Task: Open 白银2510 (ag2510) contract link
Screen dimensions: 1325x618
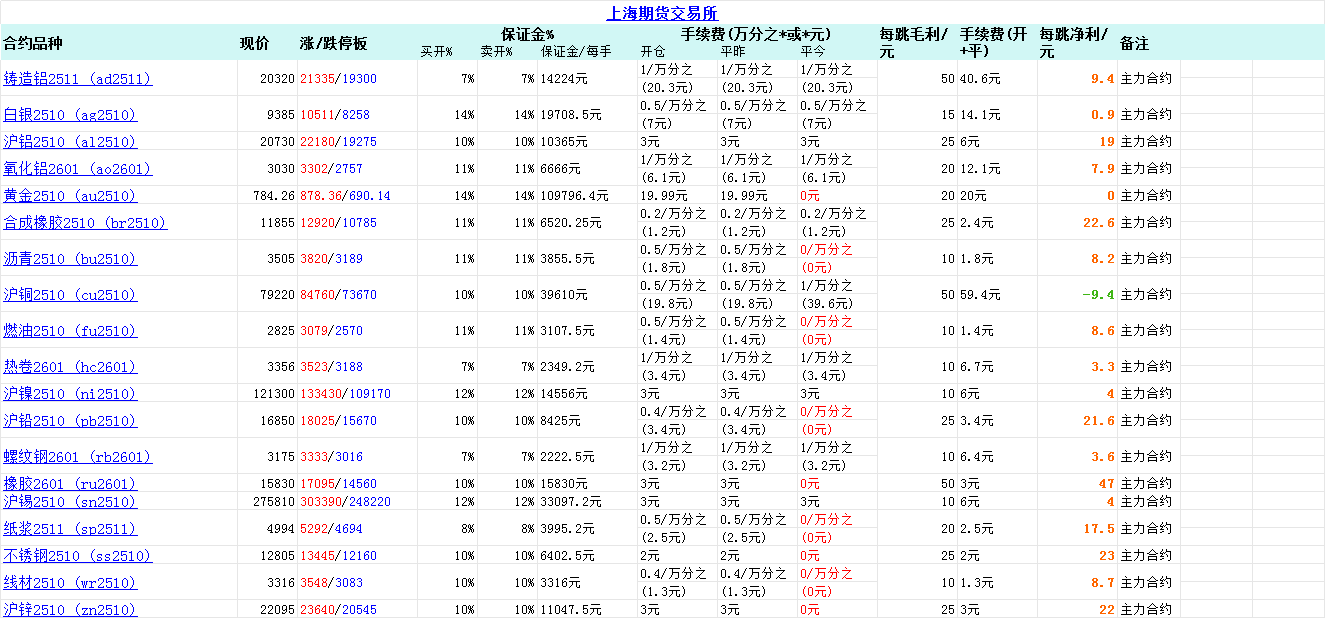Action: (x=70, y=115)
